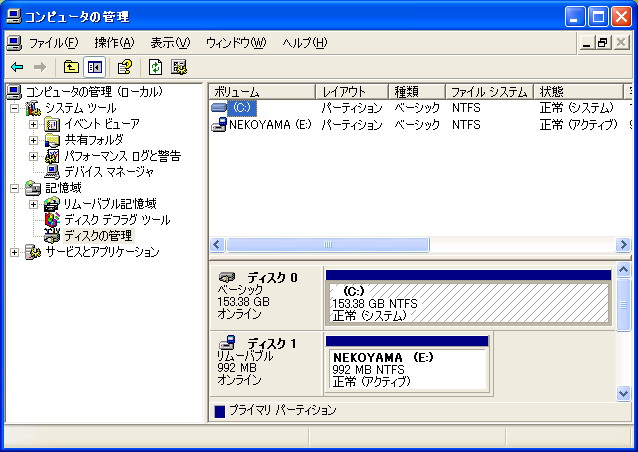Select デバイス マネージャ label in tree
Viewport: 638px width, 452px height.
pyautogui.click(x=109, y=172)
